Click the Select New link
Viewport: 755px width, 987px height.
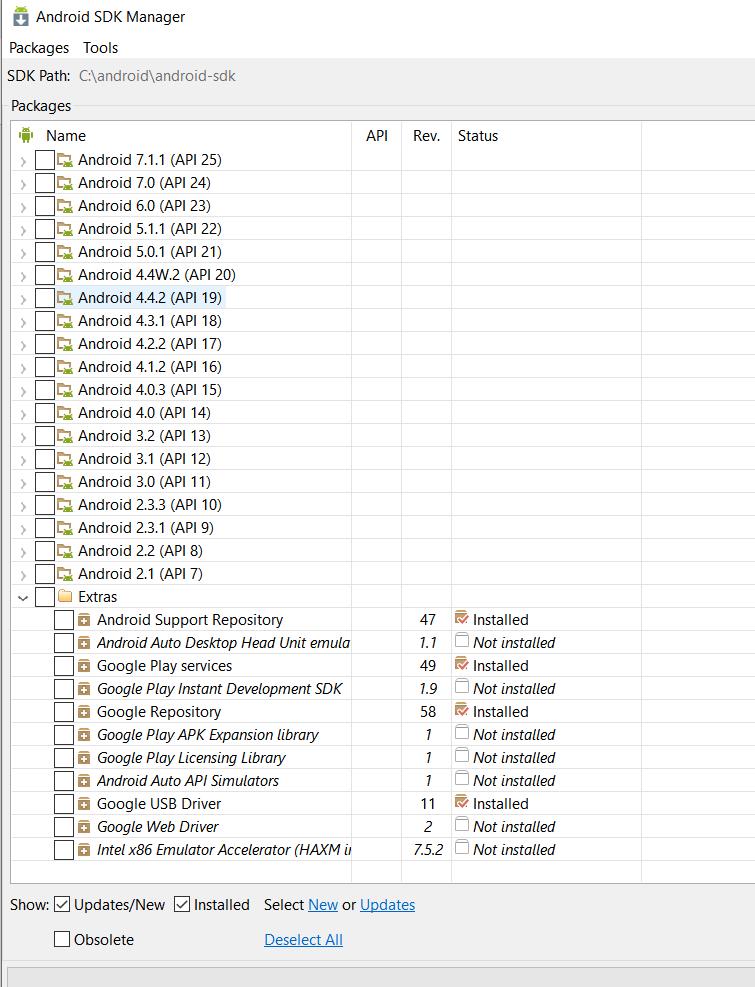[x=323, y=905]
